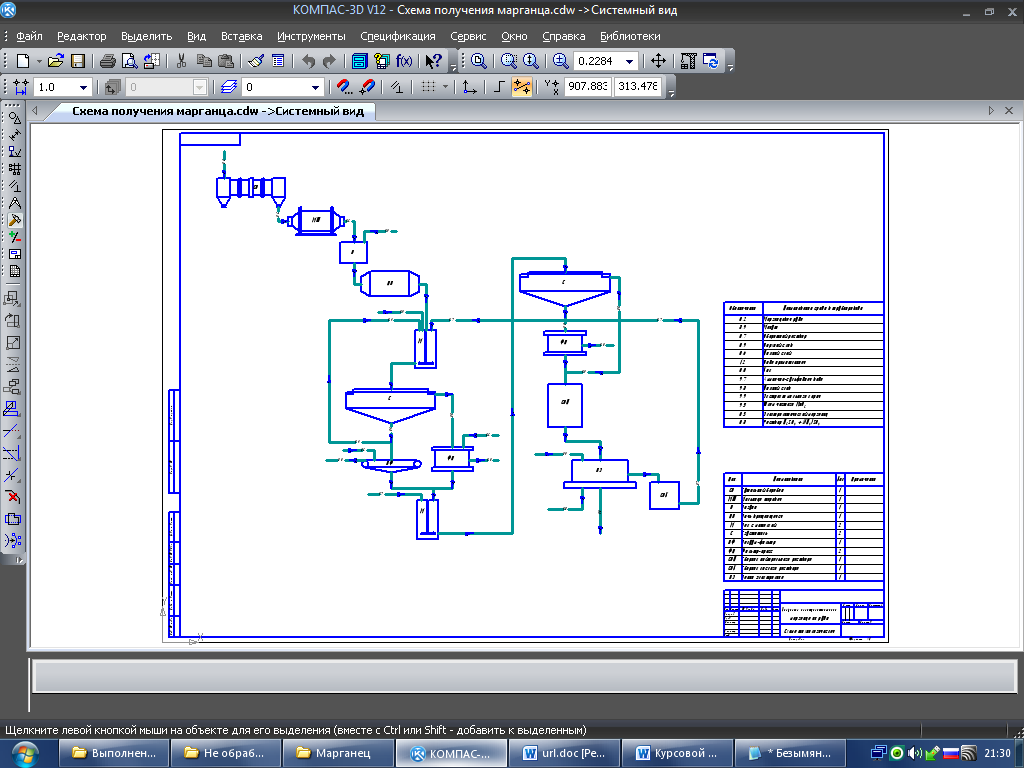
Task: Click the Windows Start button
Action: (x=24, y=754)
